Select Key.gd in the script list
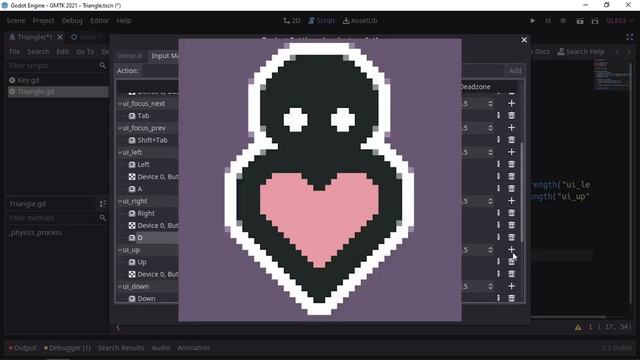The width and height of the screenshot is (640, 360). click(58, 80)
